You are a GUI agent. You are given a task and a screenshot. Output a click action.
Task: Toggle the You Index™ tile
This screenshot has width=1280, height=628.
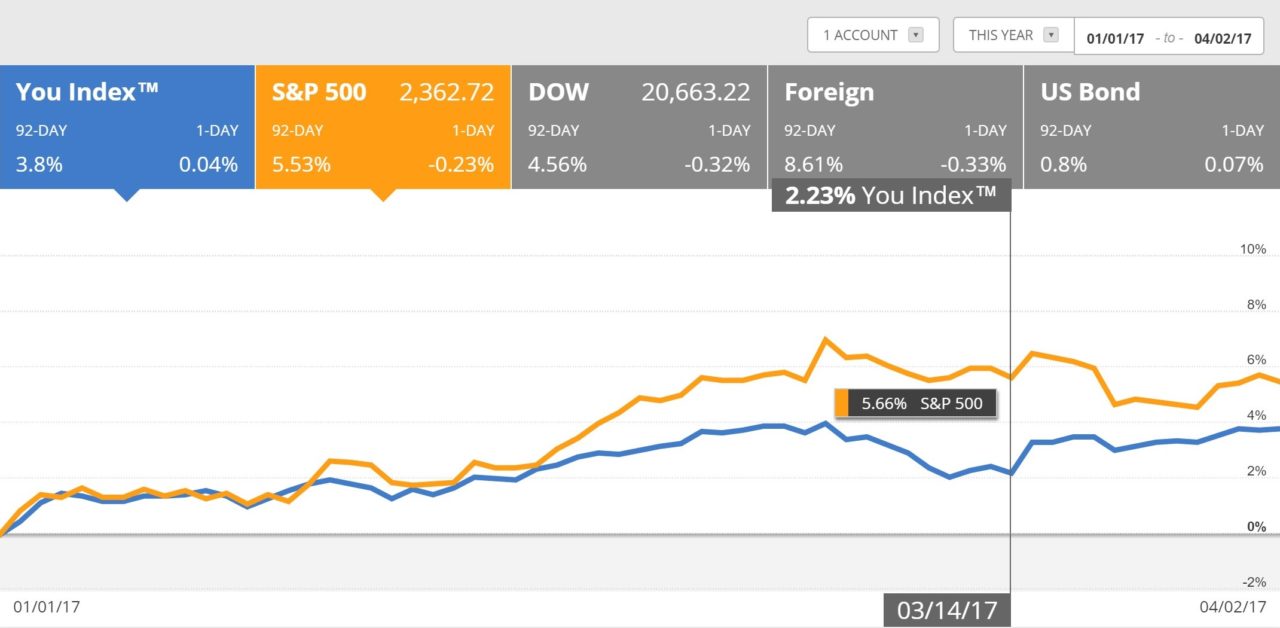(127, 127)
